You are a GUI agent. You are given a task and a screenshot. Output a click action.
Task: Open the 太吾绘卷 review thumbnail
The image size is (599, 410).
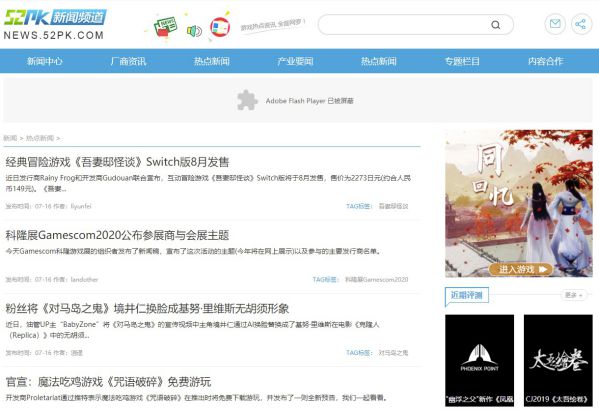(558, 360)
